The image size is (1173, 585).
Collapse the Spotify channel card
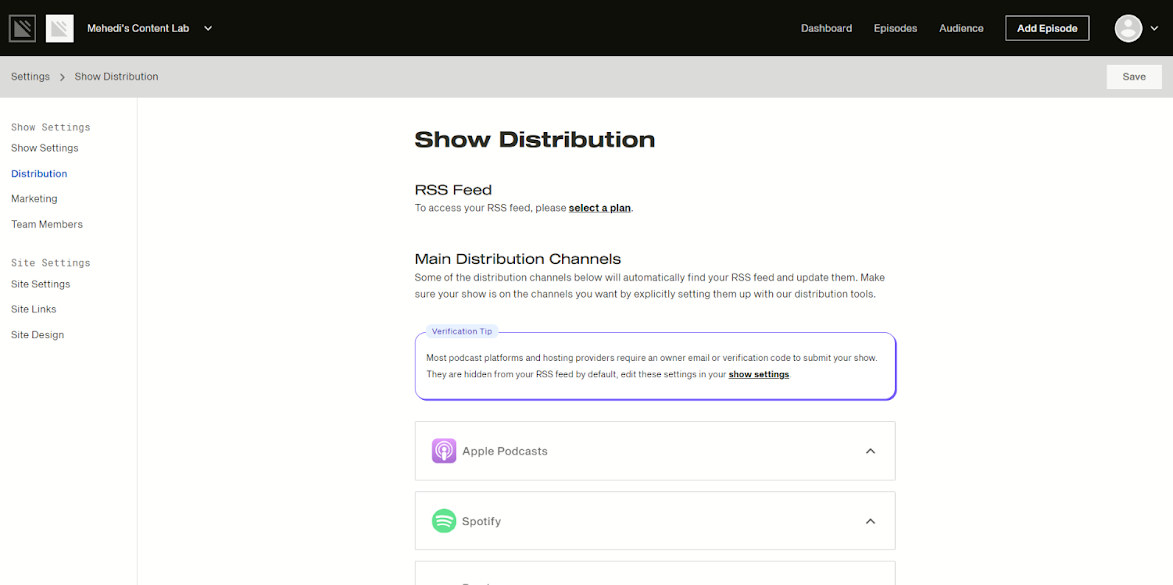869,520
